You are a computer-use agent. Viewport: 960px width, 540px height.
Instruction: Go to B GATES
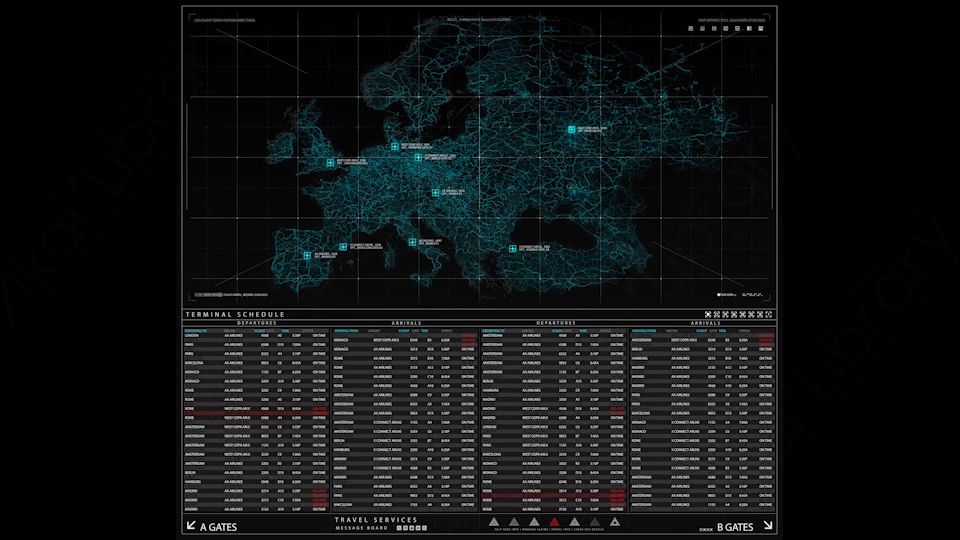tap(735, 527)
